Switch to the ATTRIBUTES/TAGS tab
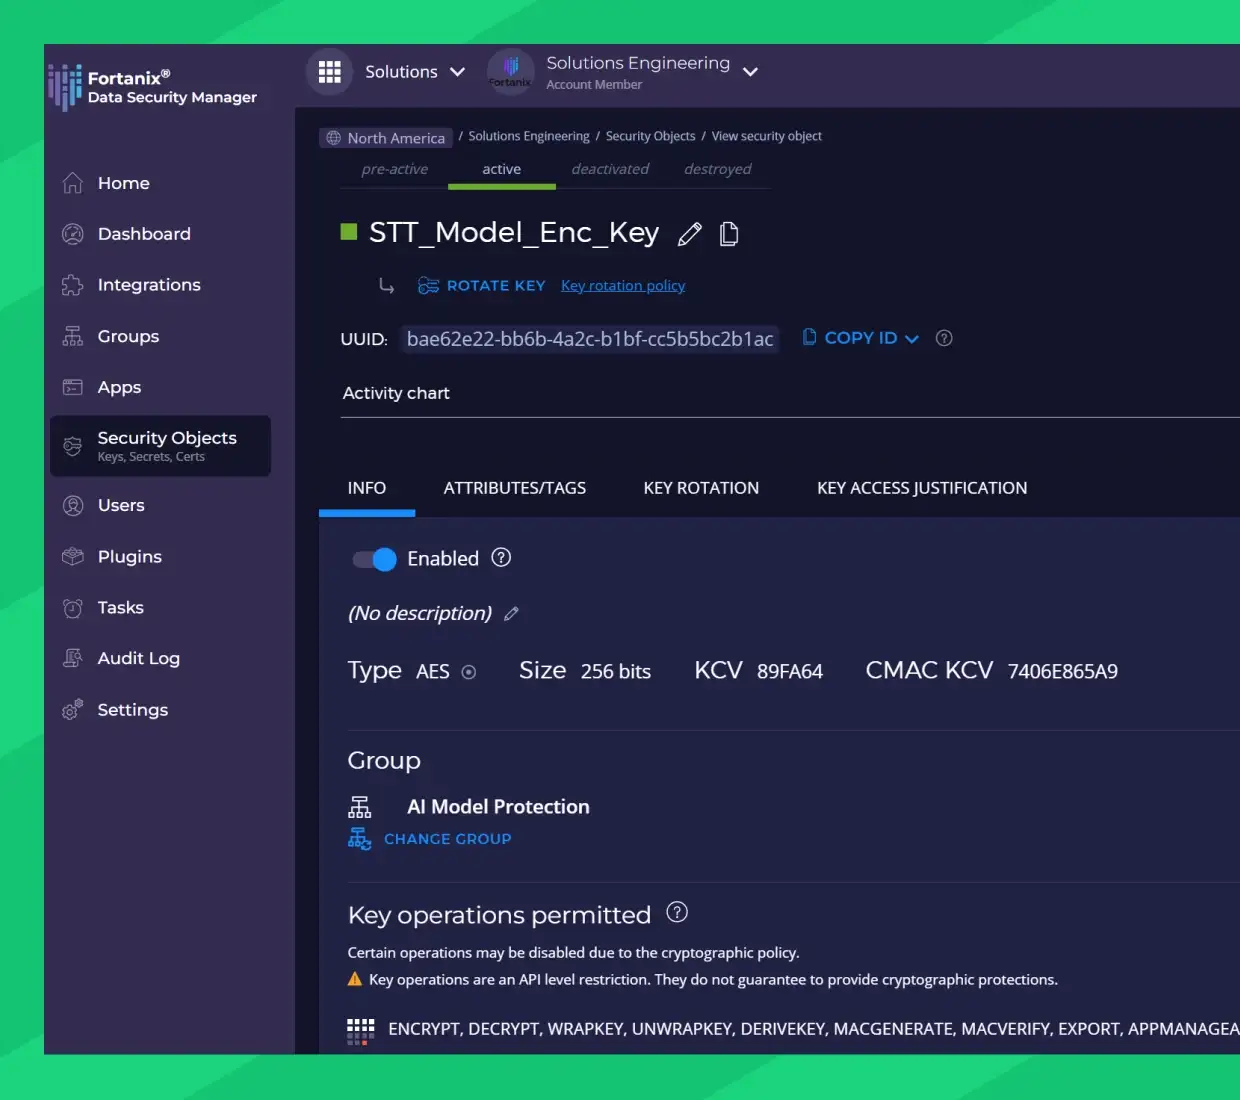 (x=514, y=488)
